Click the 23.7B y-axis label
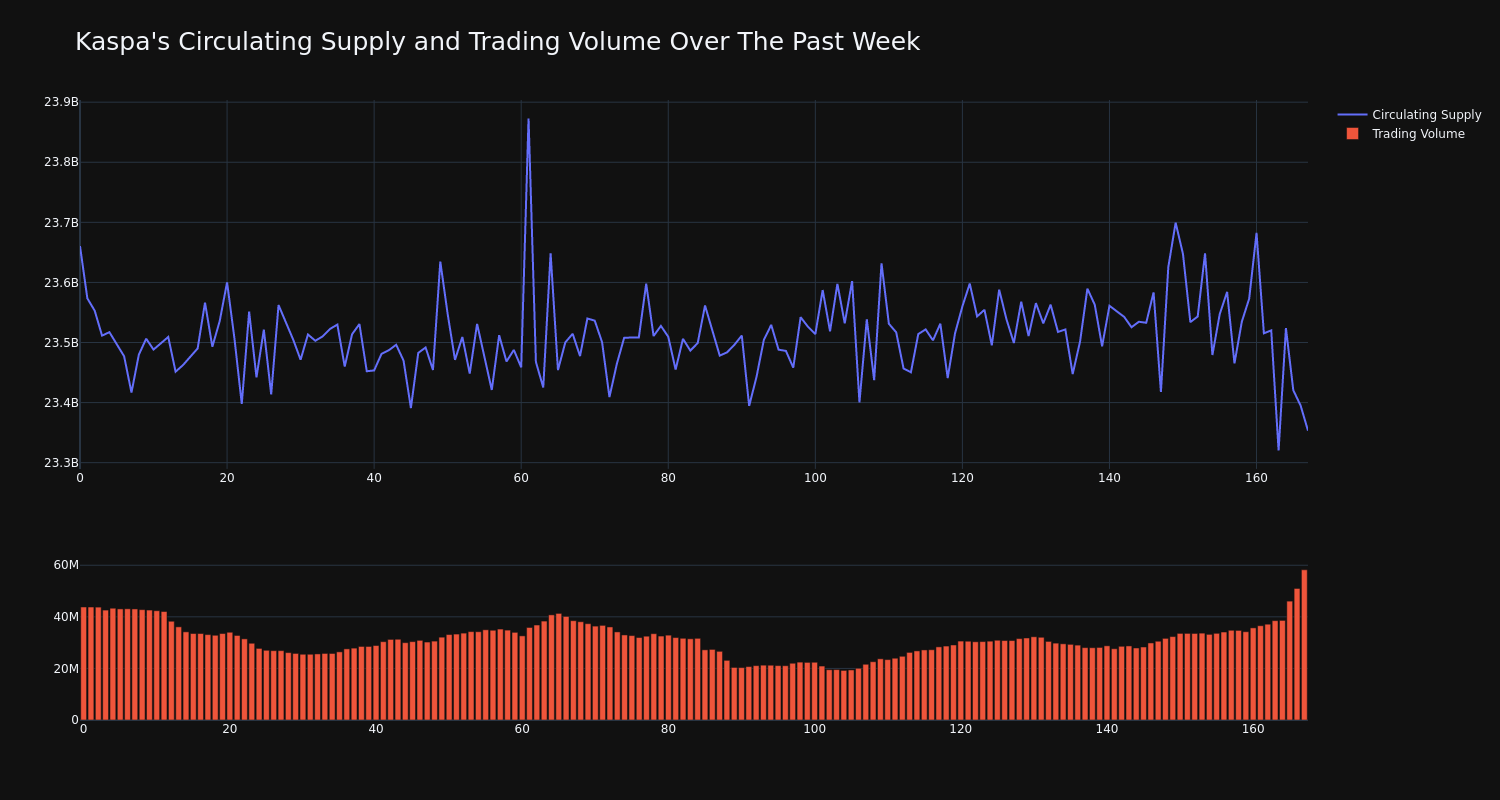The image size is (1500, 800). click(x=61, y=222)
